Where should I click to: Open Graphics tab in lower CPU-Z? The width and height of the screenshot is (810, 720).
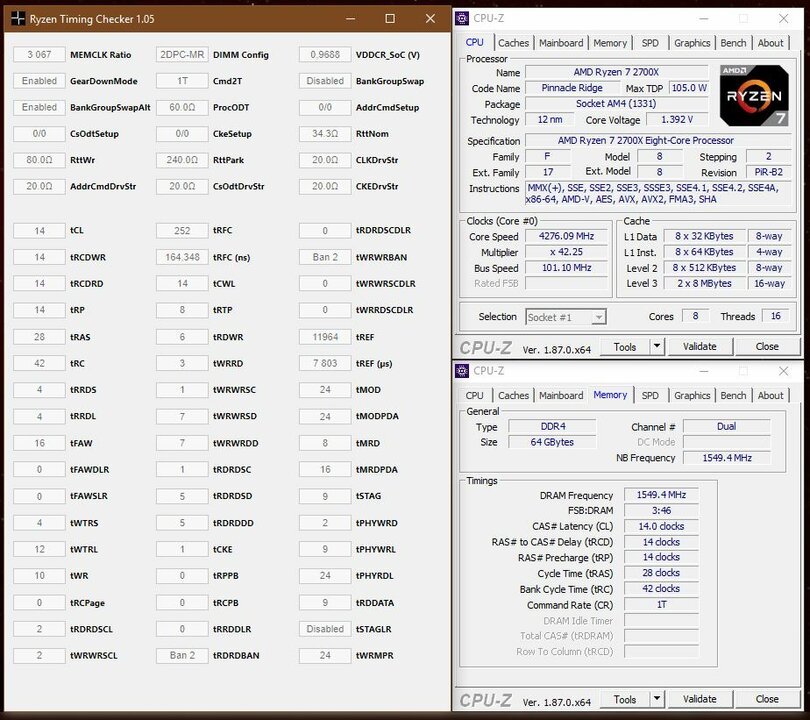coord(692,396)
